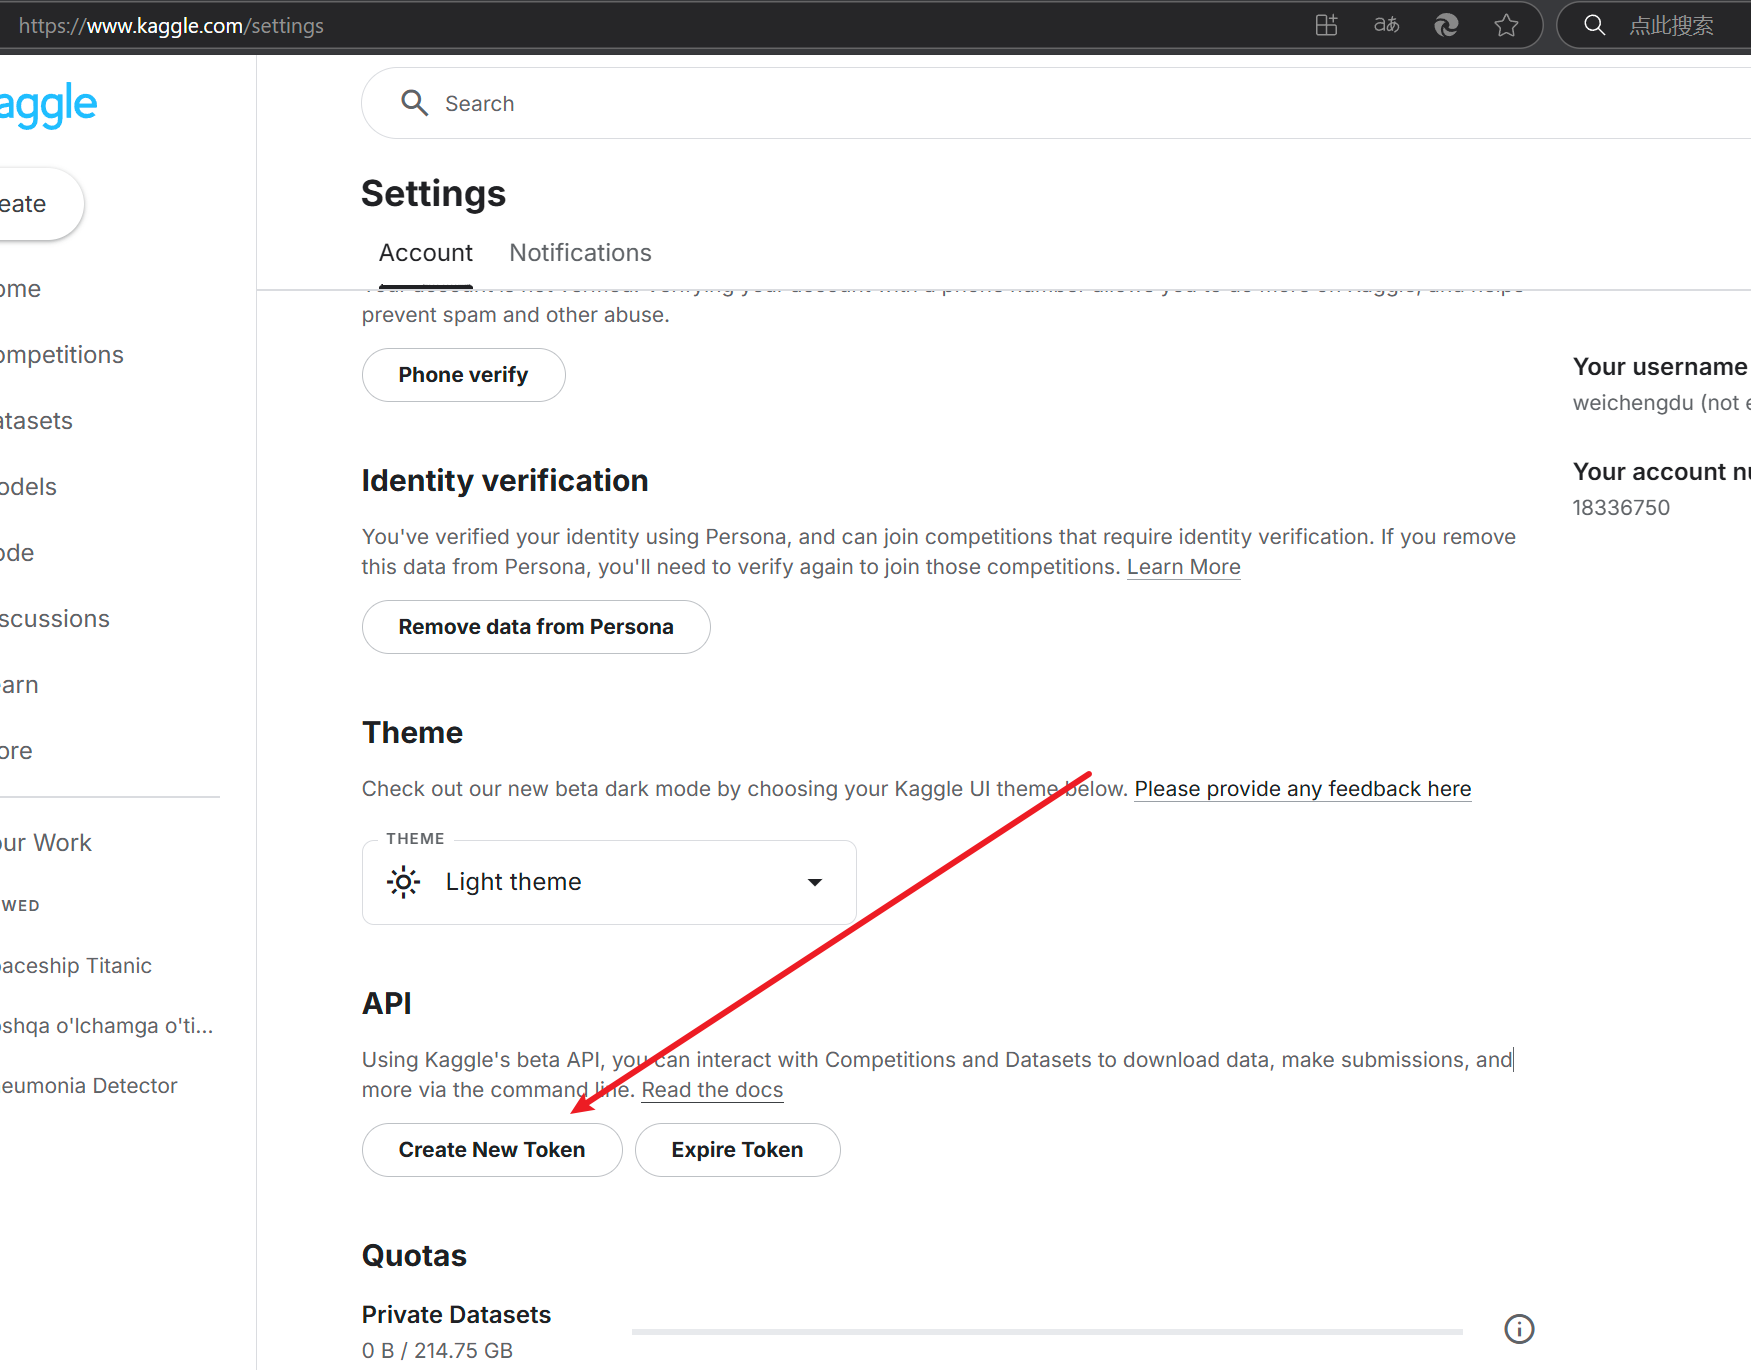Click the browser search box magnifier icon
Screen dimensions: 1751x1370
click(x=1595, y=25)
